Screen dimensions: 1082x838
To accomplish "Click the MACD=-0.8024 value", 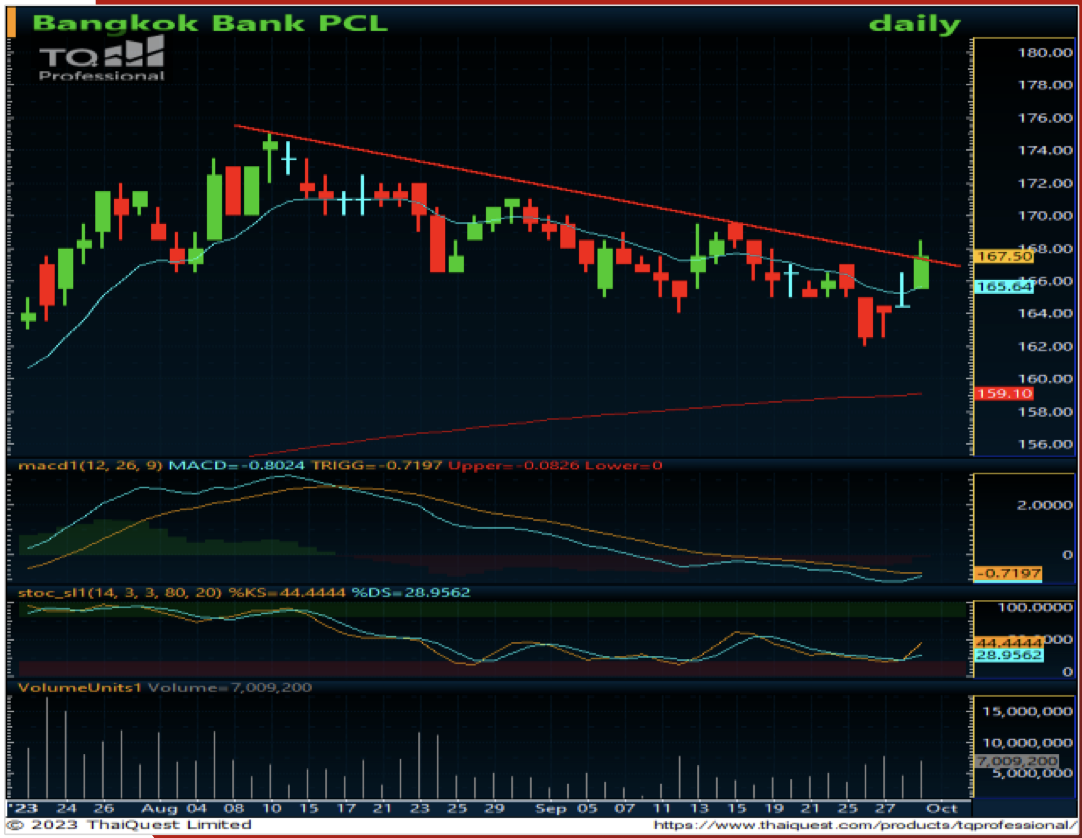I will [x=237, y=465].
